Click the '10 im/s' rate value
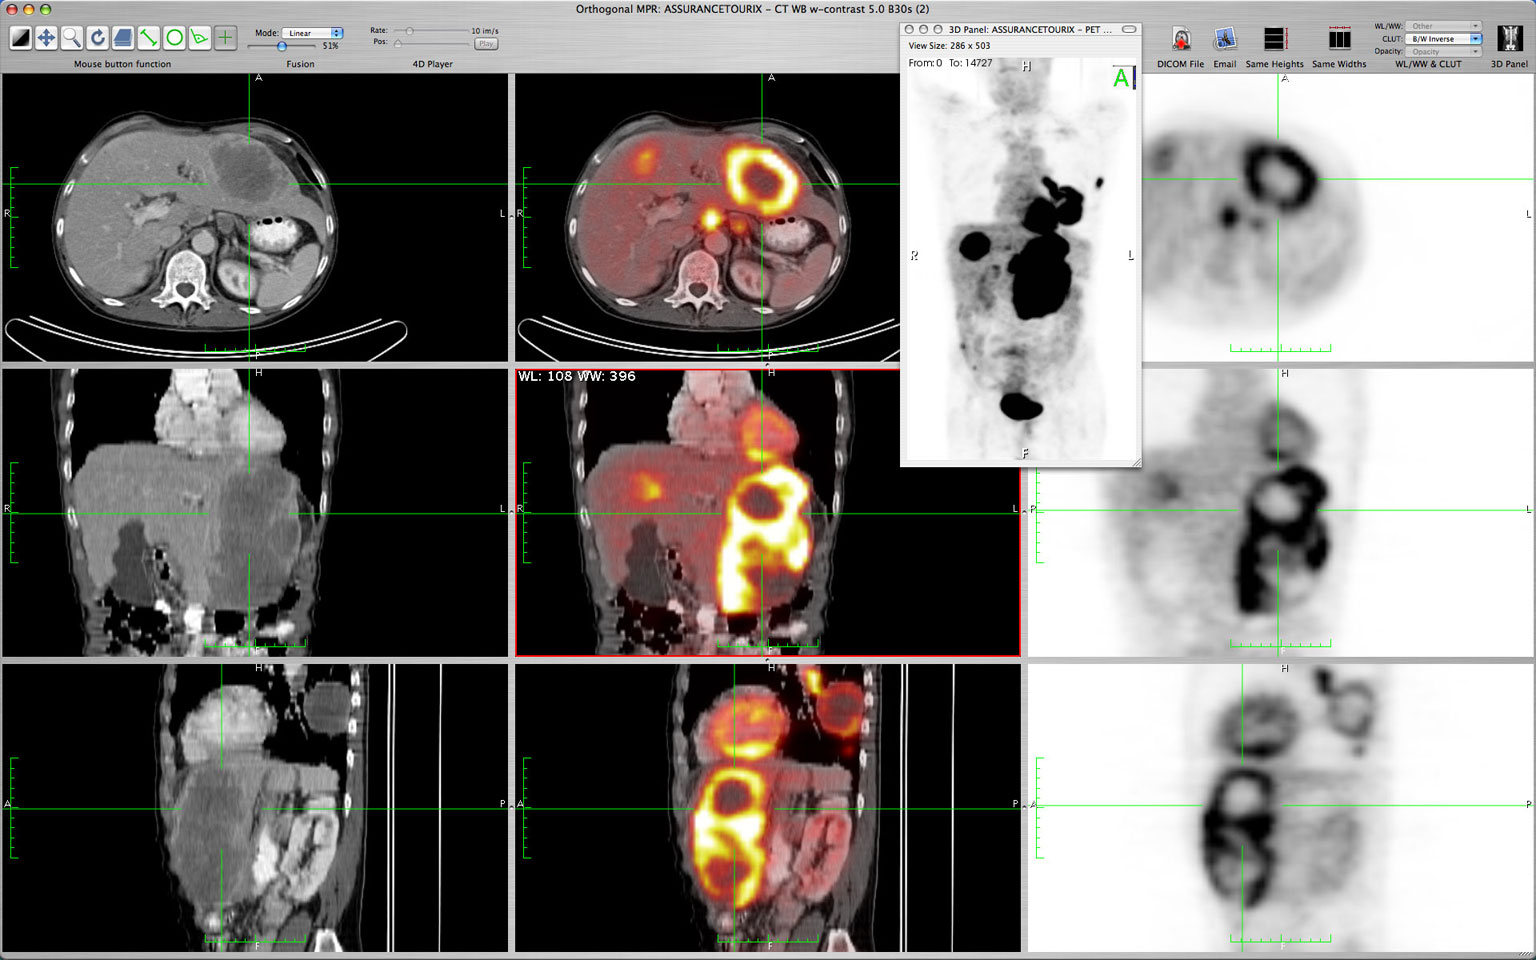1536x960 pixels. (x=485, y=31)
